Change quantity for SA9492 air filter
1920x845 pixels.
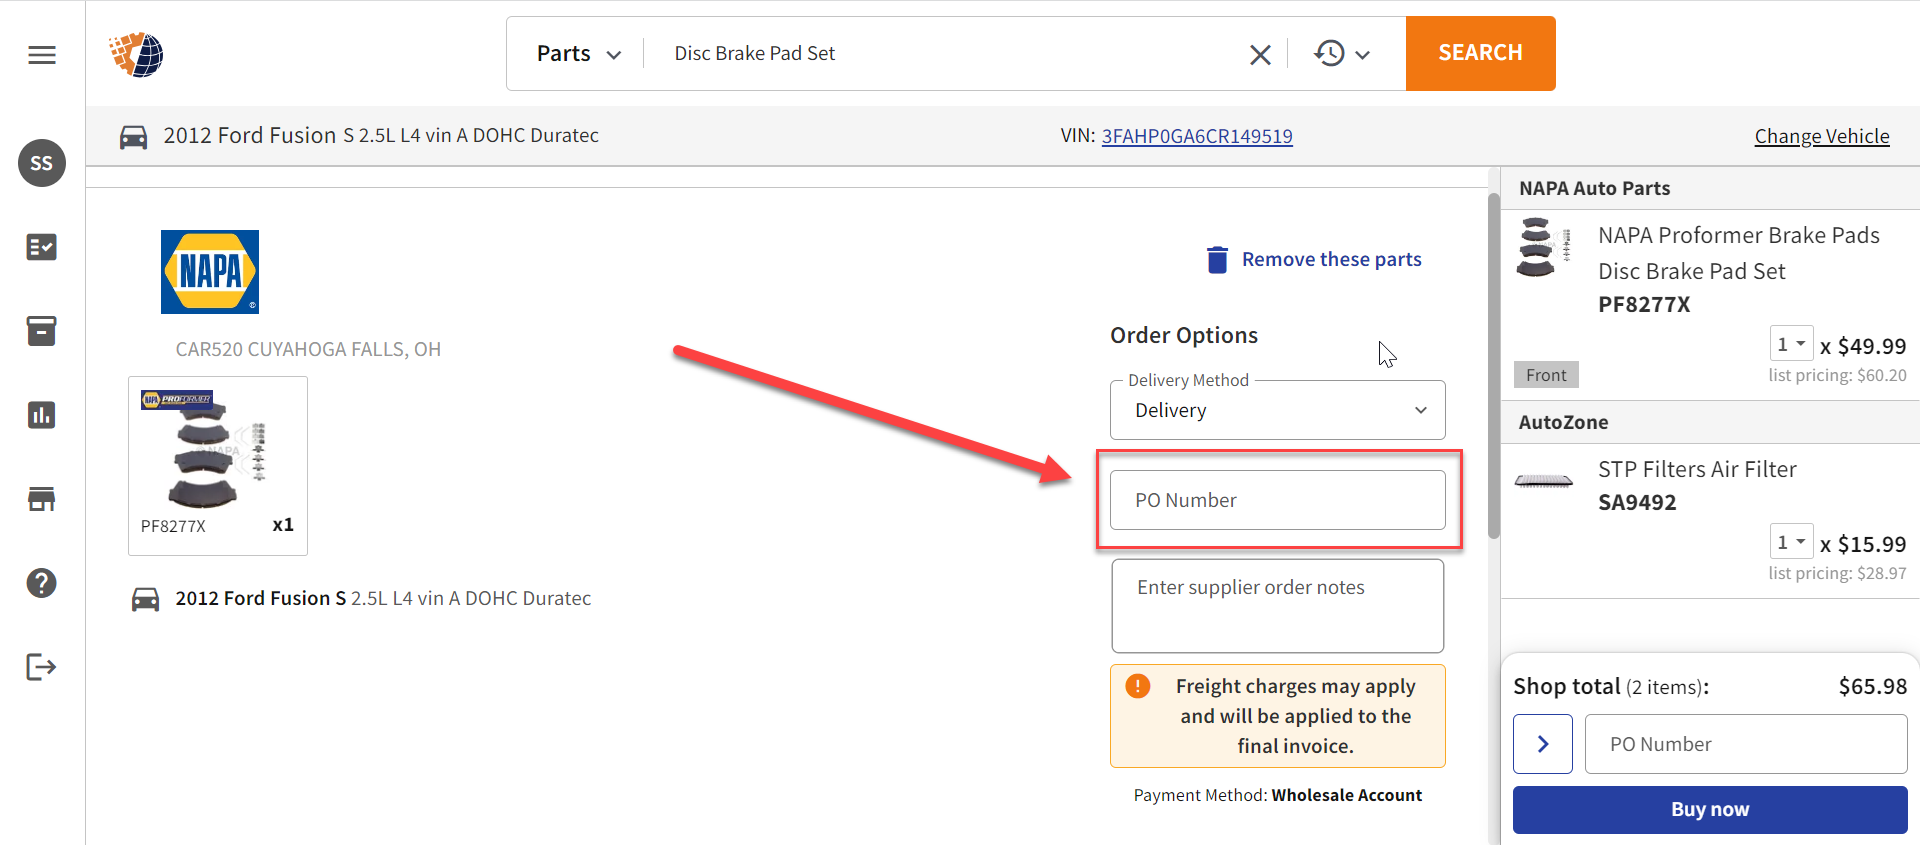pos(1793,541)
